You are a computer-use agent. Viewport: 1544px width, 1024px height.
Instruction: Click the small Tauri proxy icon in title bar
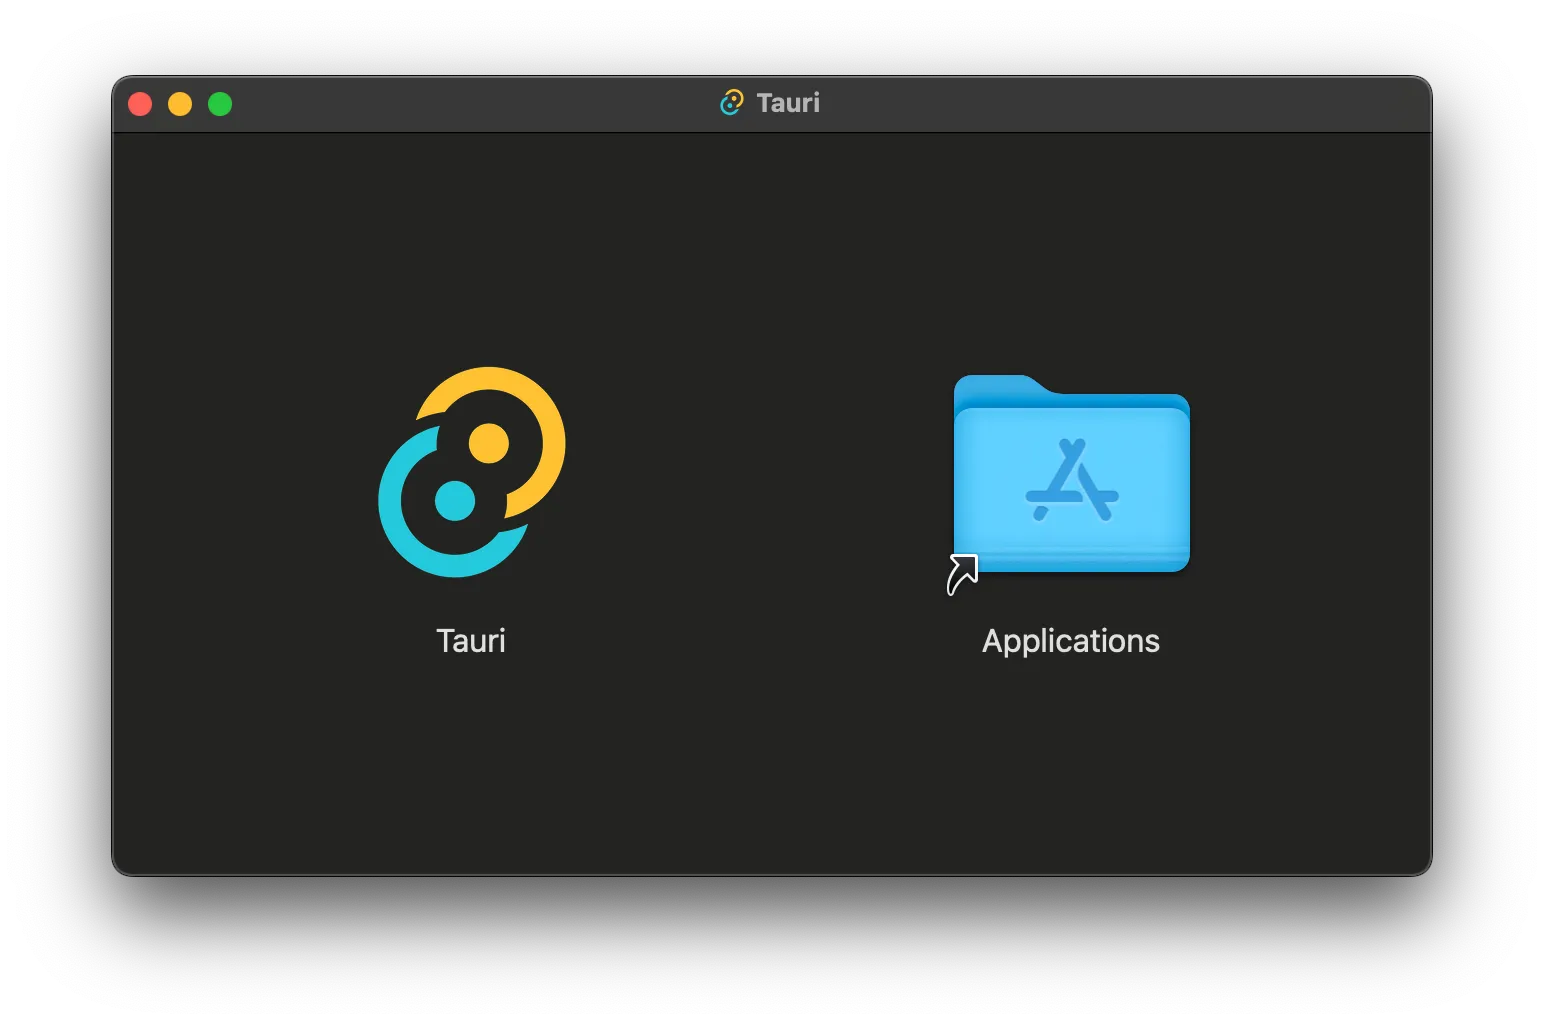click(732, 103)
